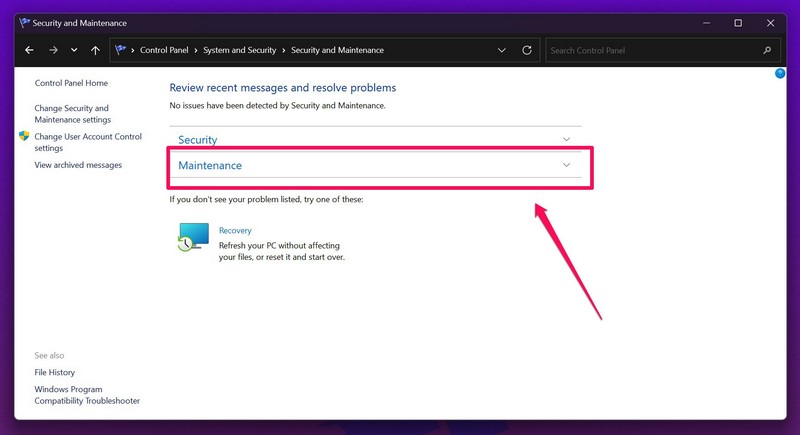Go up one level with Up arrow
Image resolution: width=800 pixels, height=435 pixels.
click(95, 50)
